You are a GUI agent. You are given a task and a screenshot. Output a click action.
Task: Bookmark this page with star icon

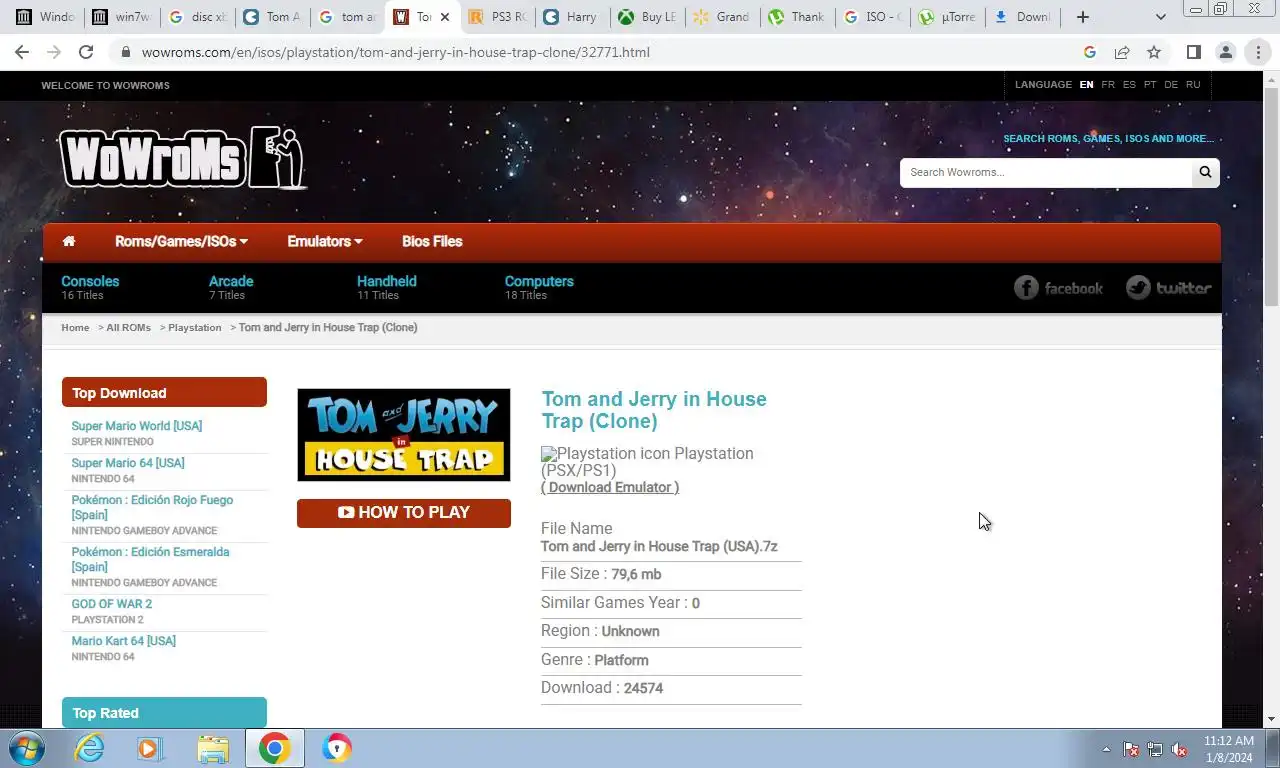(x=1154, y=52)
